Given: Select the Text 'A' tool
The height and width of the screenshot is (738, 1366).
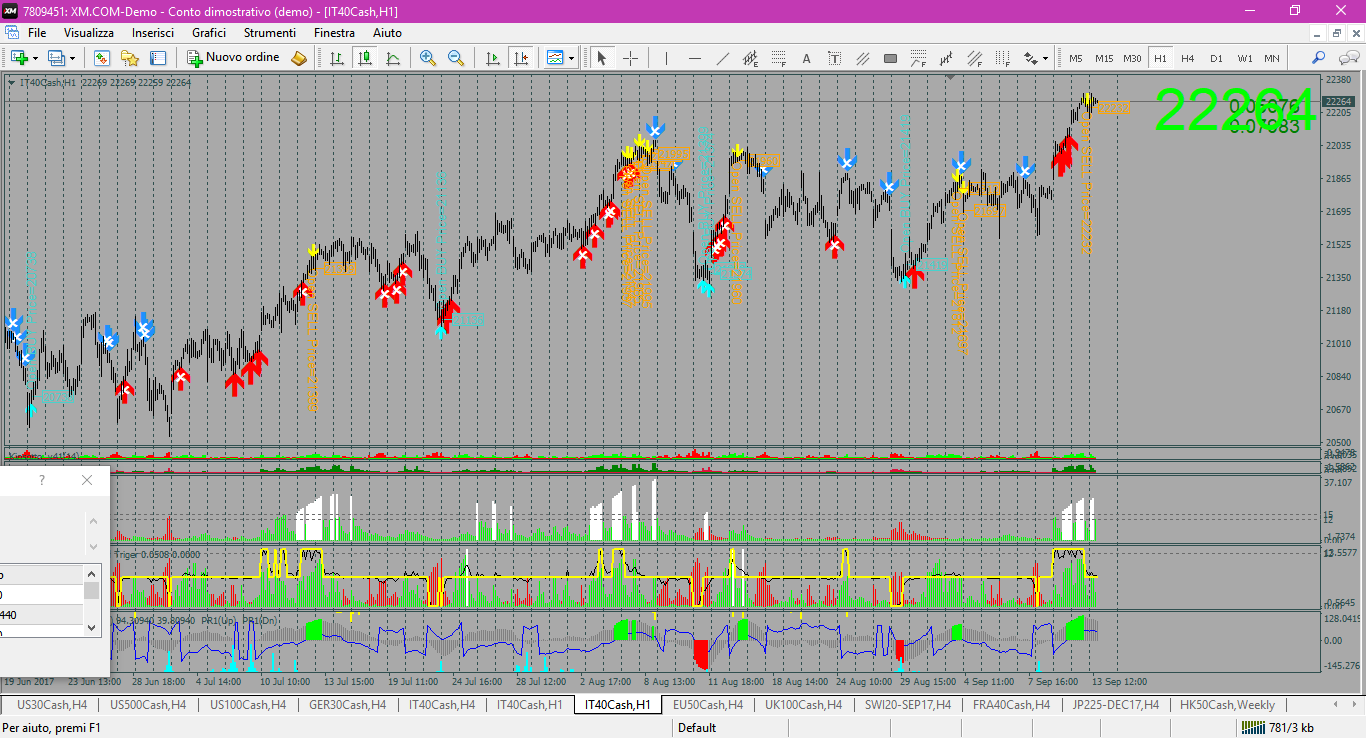Looking at the screenshot, I should [x=807, y=58].
